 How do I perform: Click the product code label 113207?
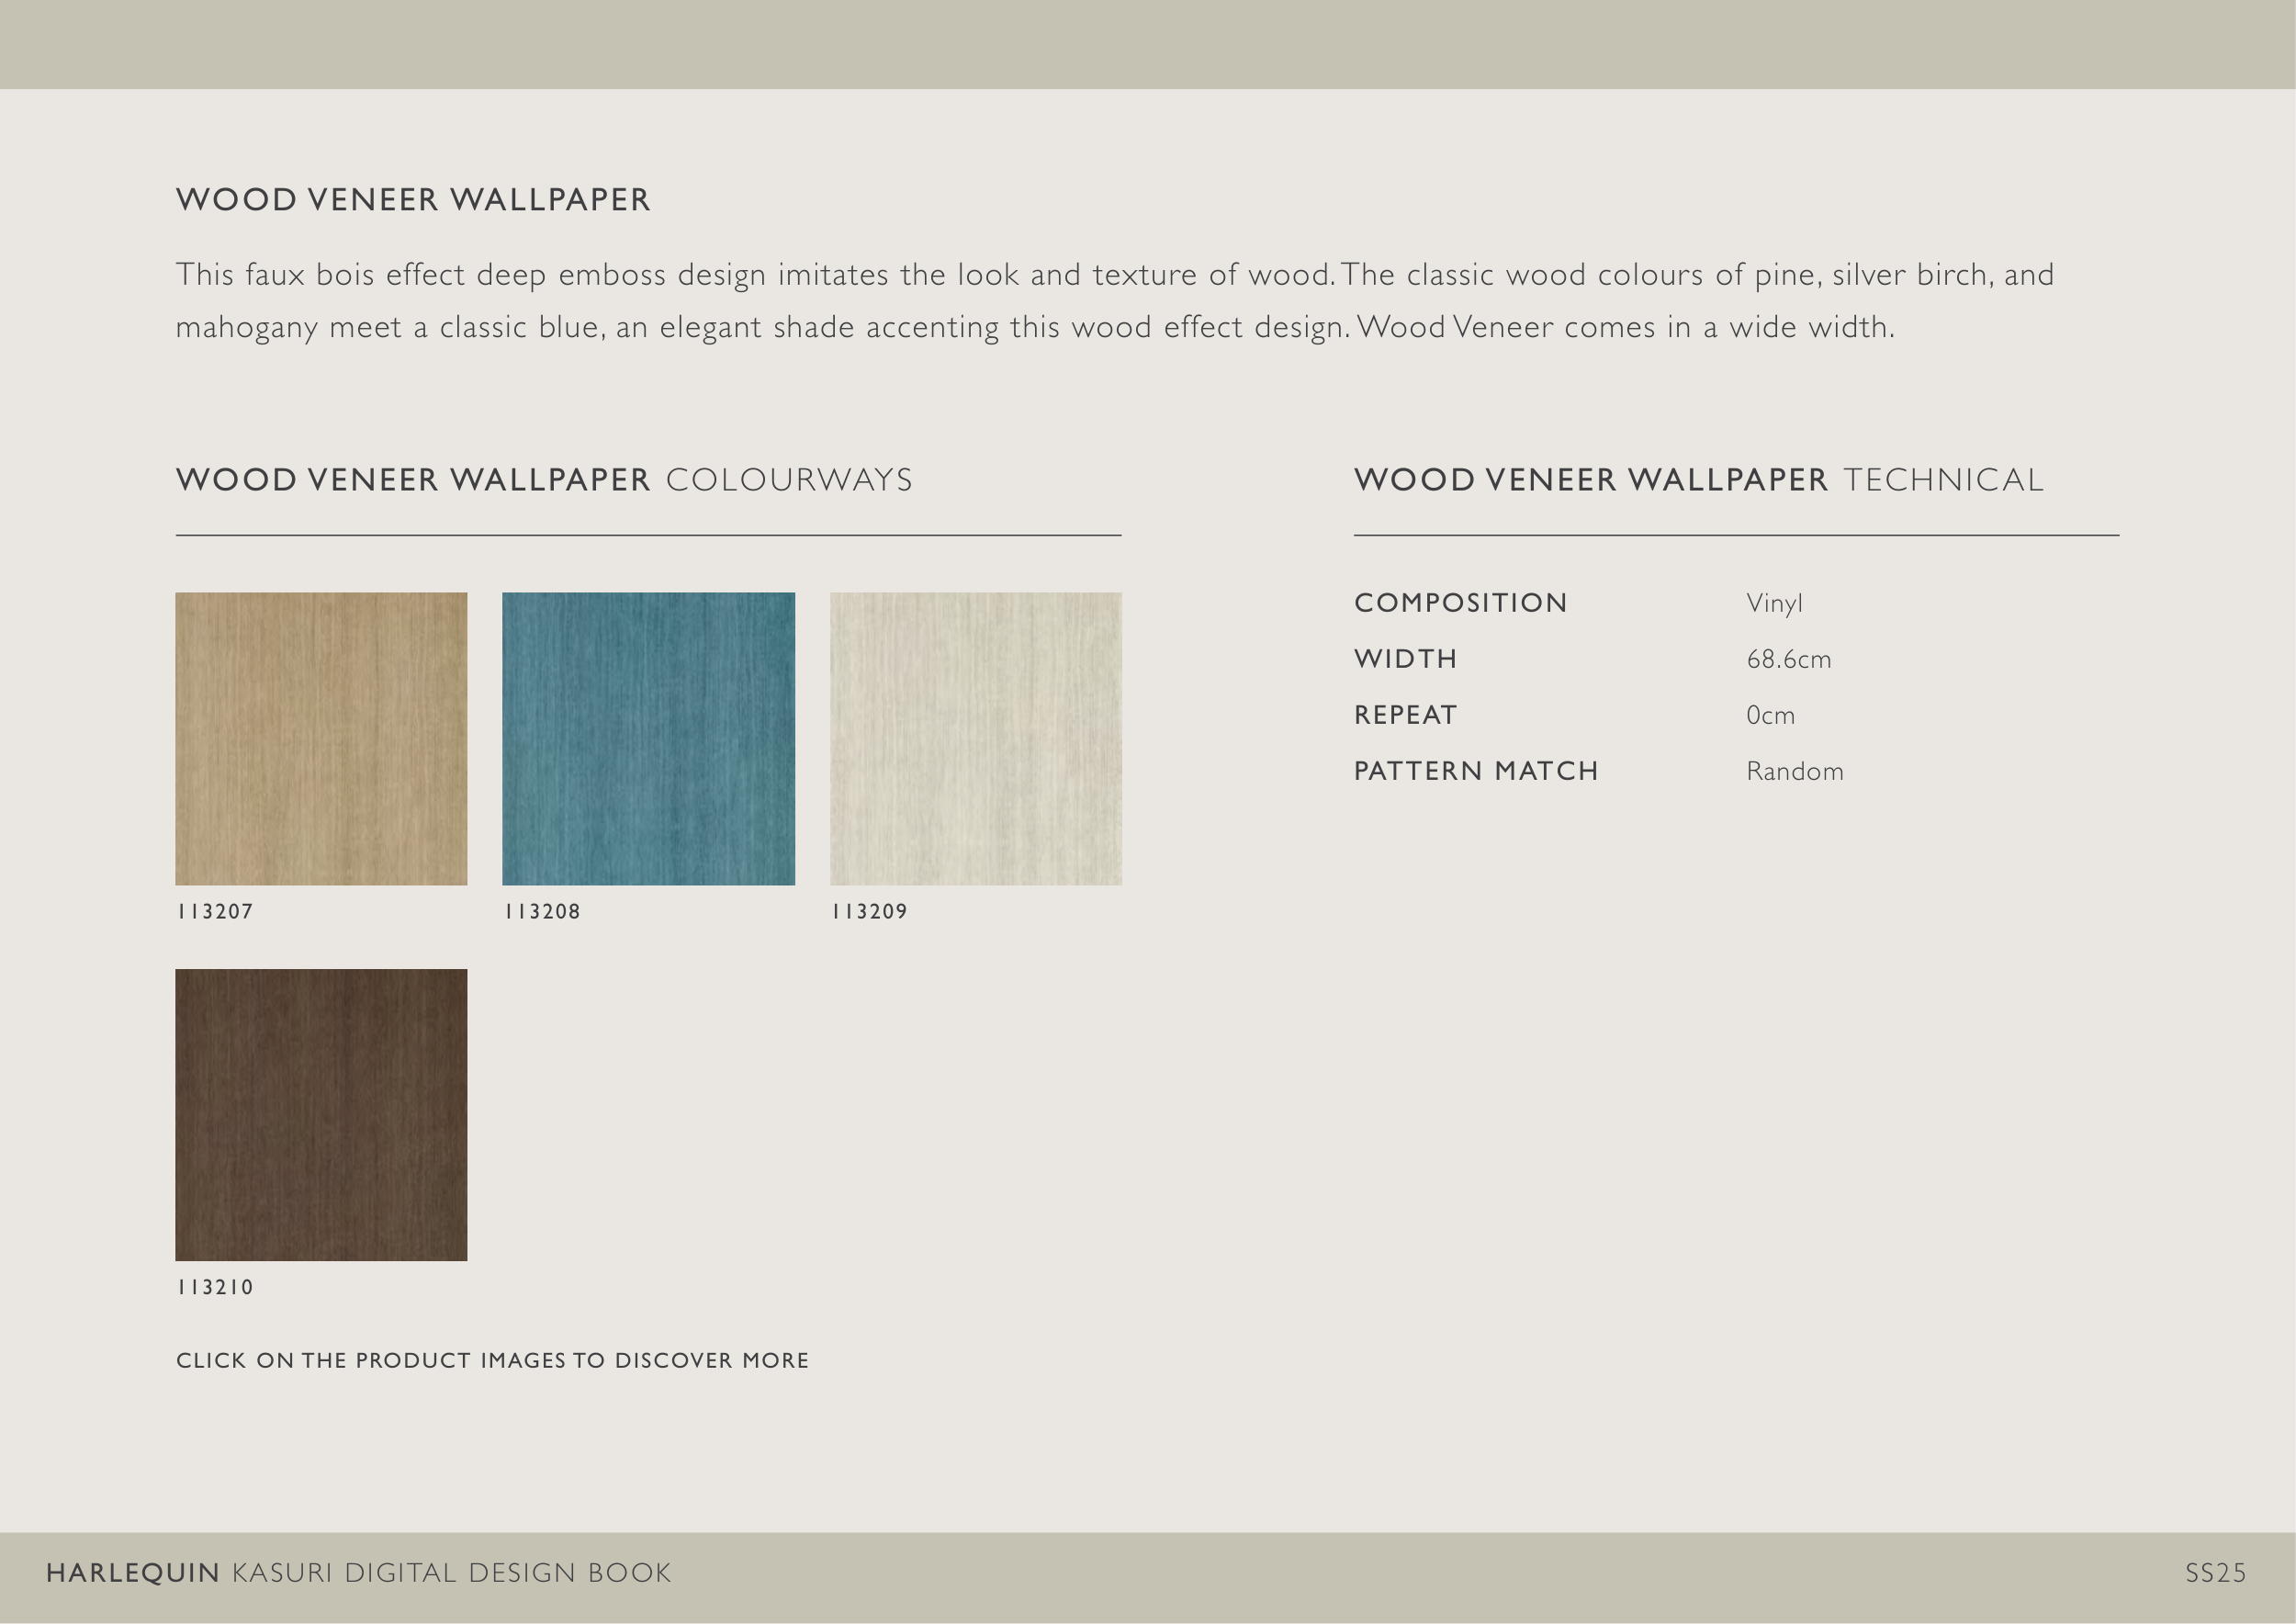click(x=215, y=911)
